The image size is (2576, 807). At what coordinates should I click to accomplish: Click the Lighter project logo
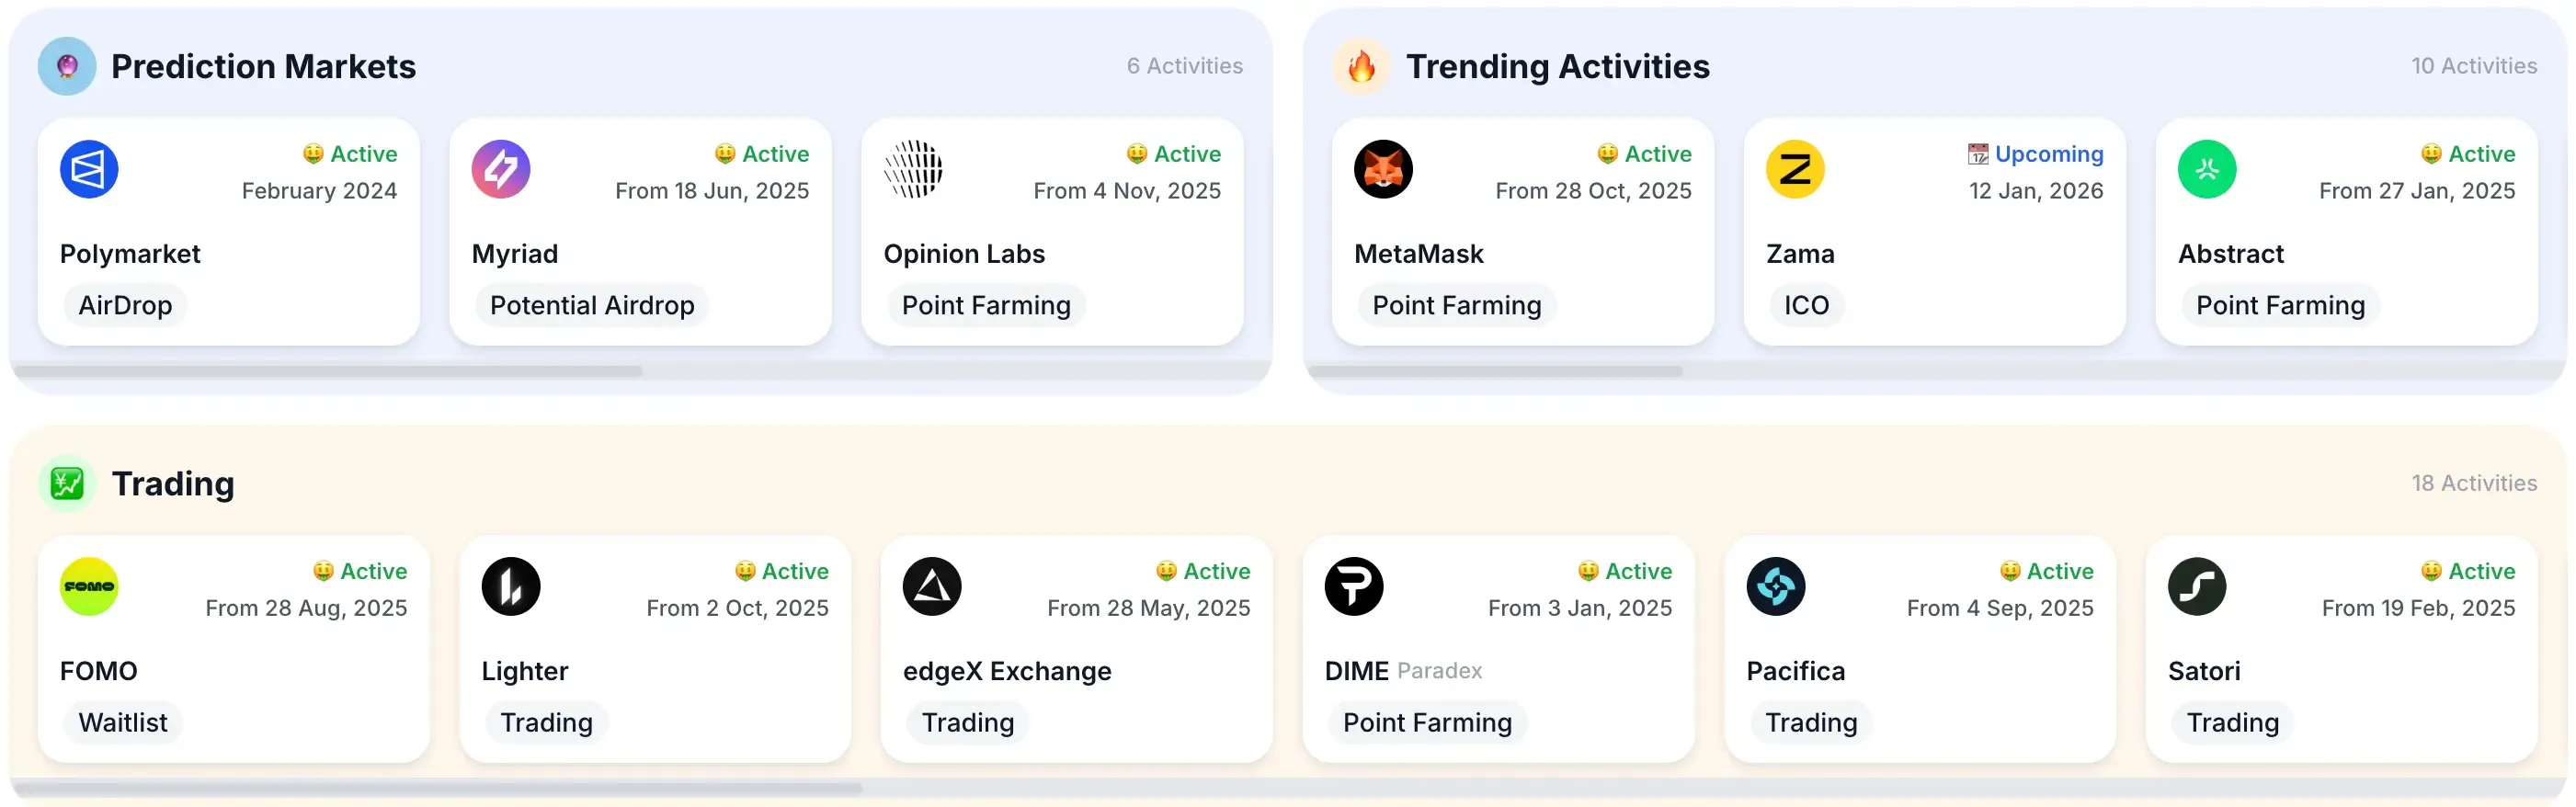pos(510,586)
